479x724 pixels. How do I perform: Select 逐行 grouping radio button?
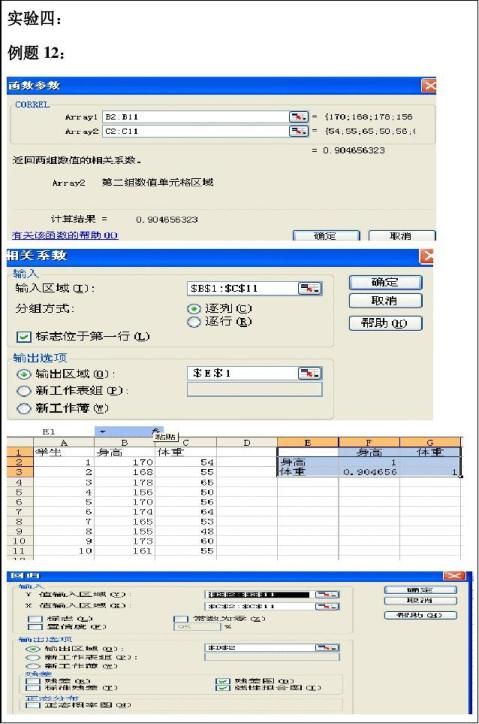[194, 322]
